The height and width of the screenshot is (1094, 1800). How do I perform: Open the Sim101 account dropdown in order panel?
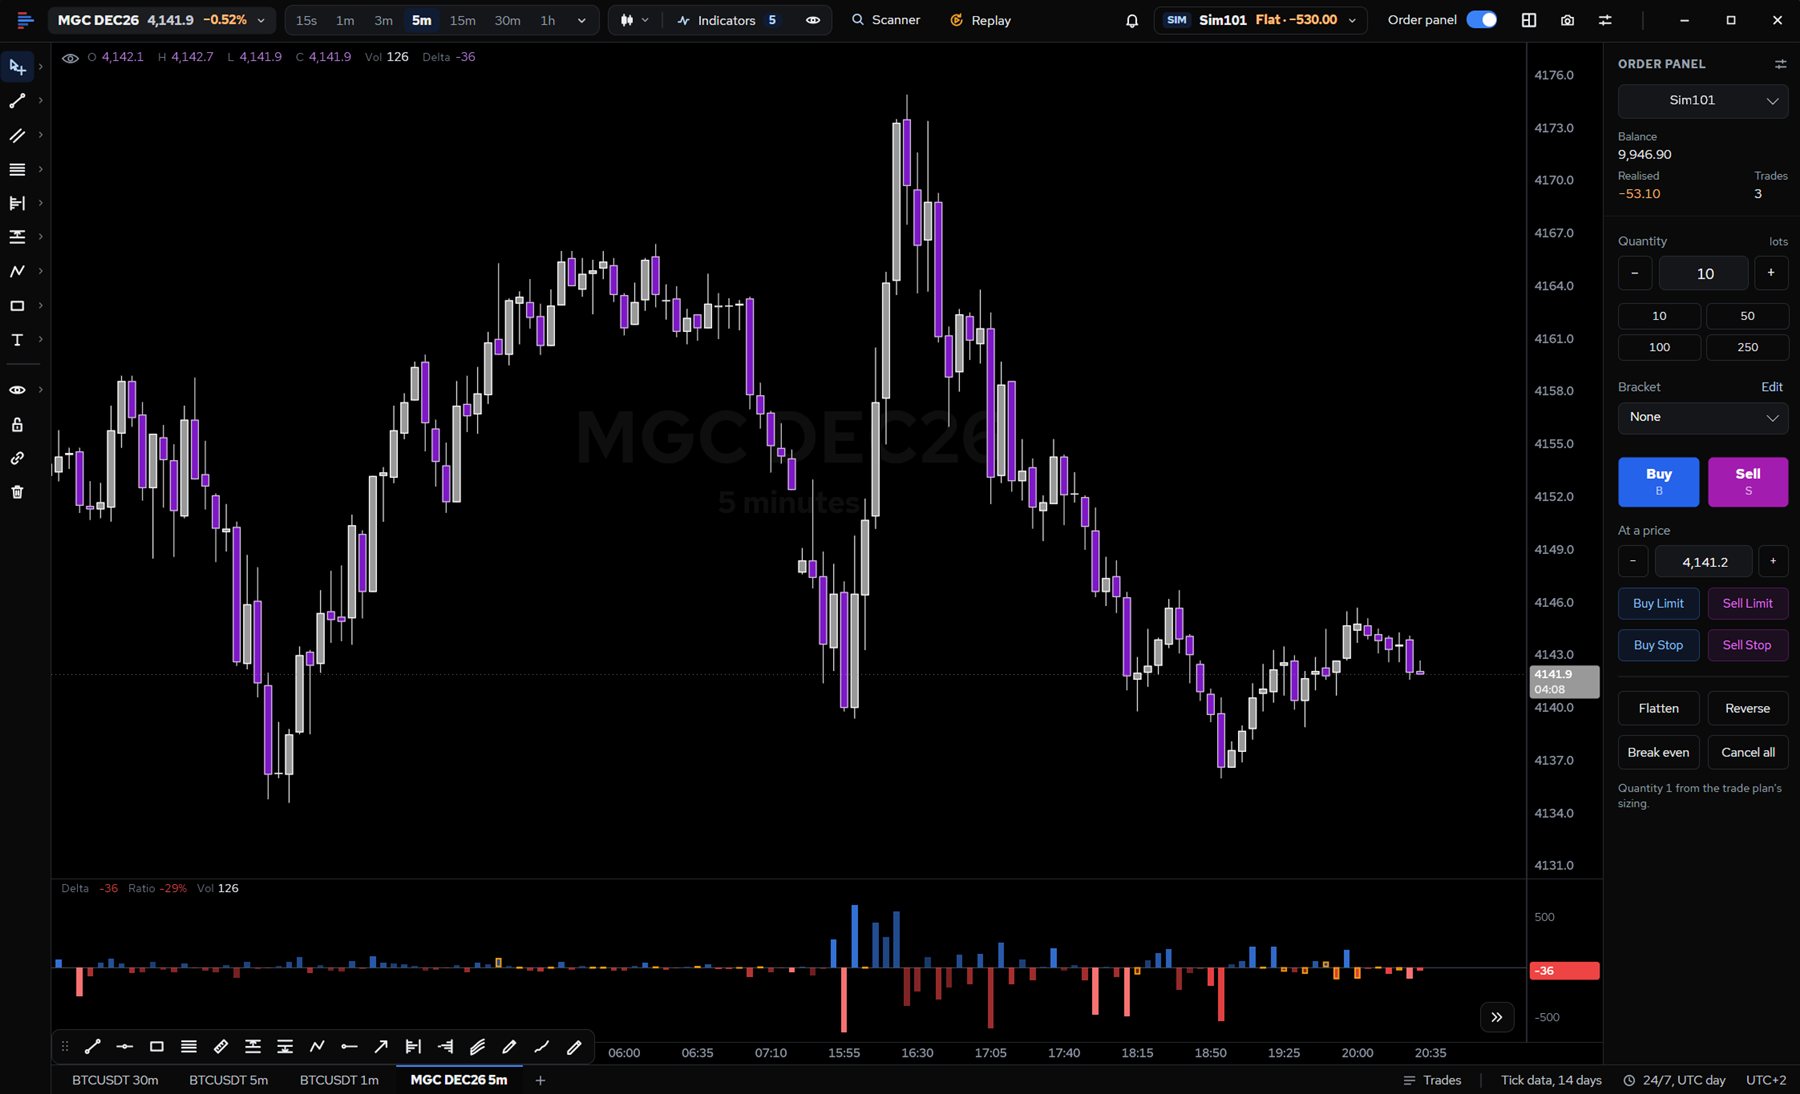1703,101
